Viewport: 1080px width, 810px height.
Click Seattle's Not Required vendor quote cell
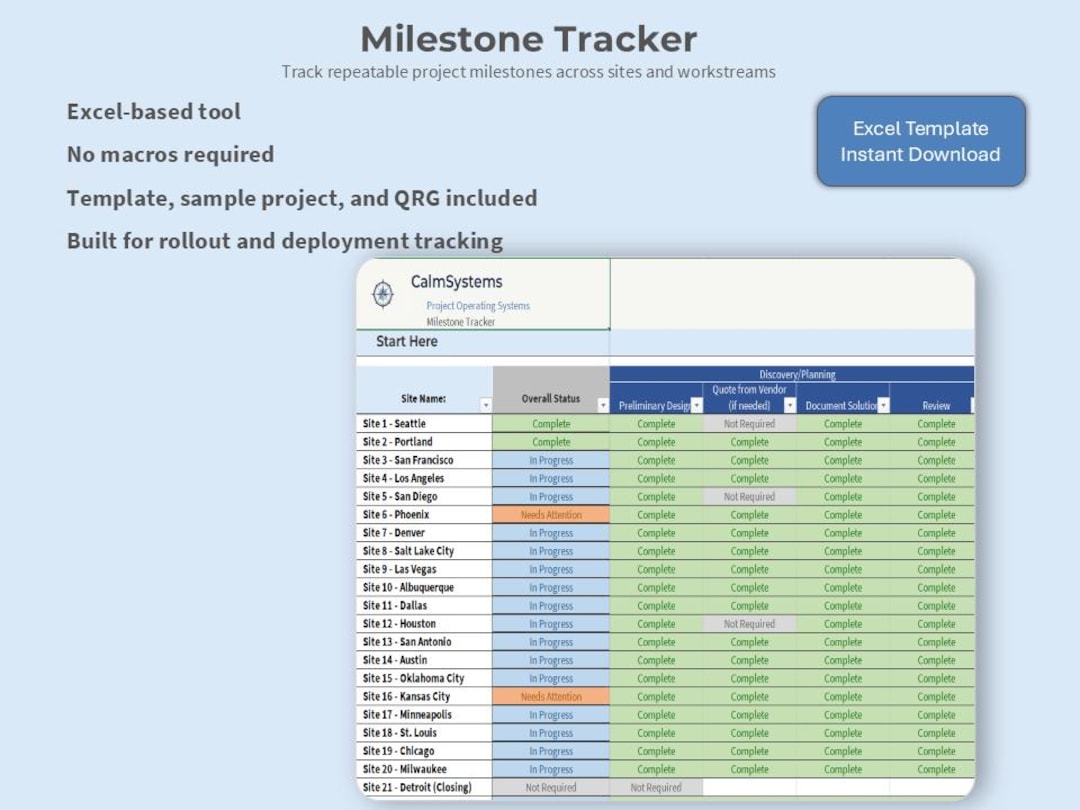click(749, 424)
